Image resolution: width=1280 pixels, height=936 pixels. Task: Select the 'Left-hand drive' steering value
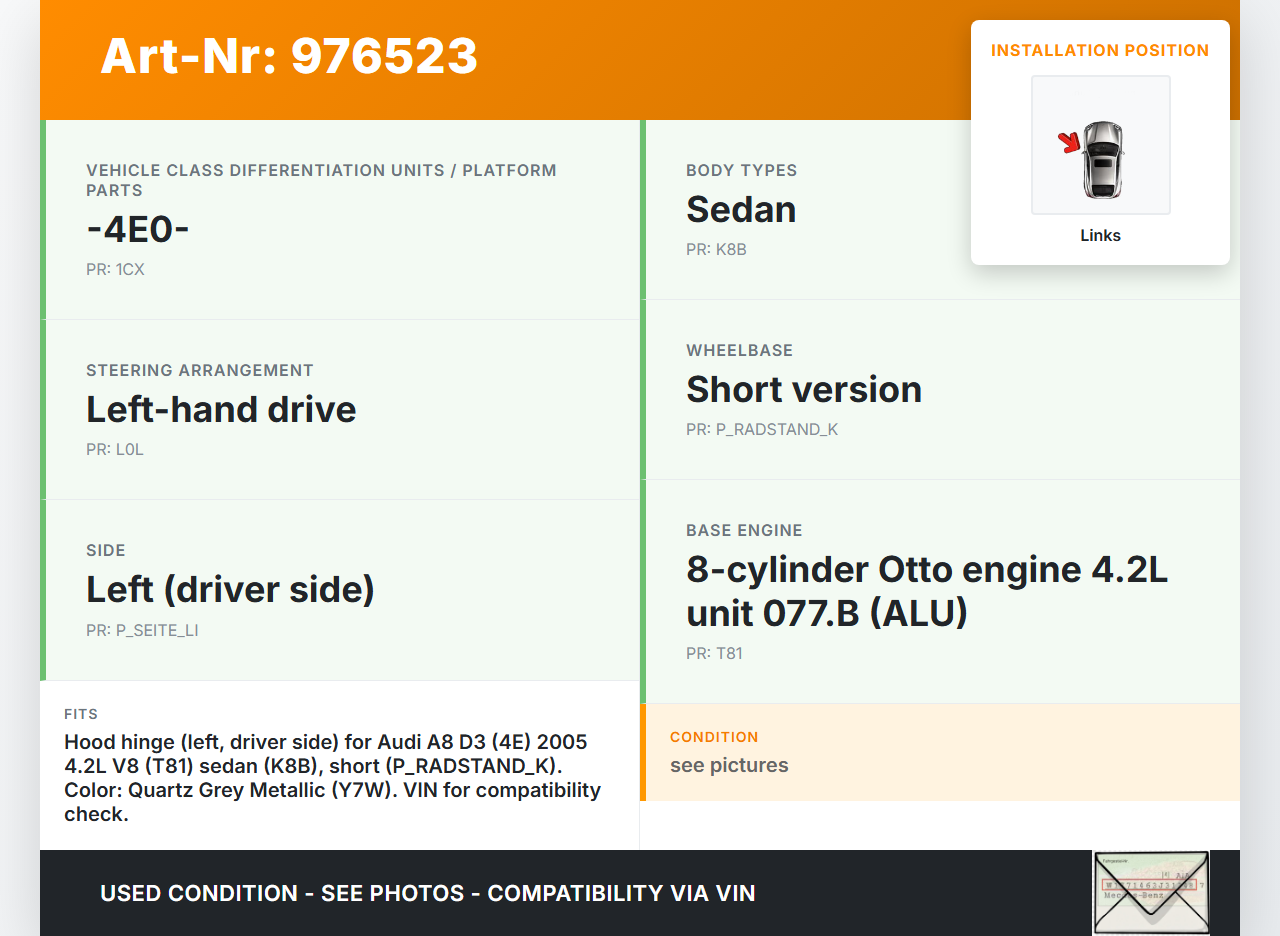[221, 409]
